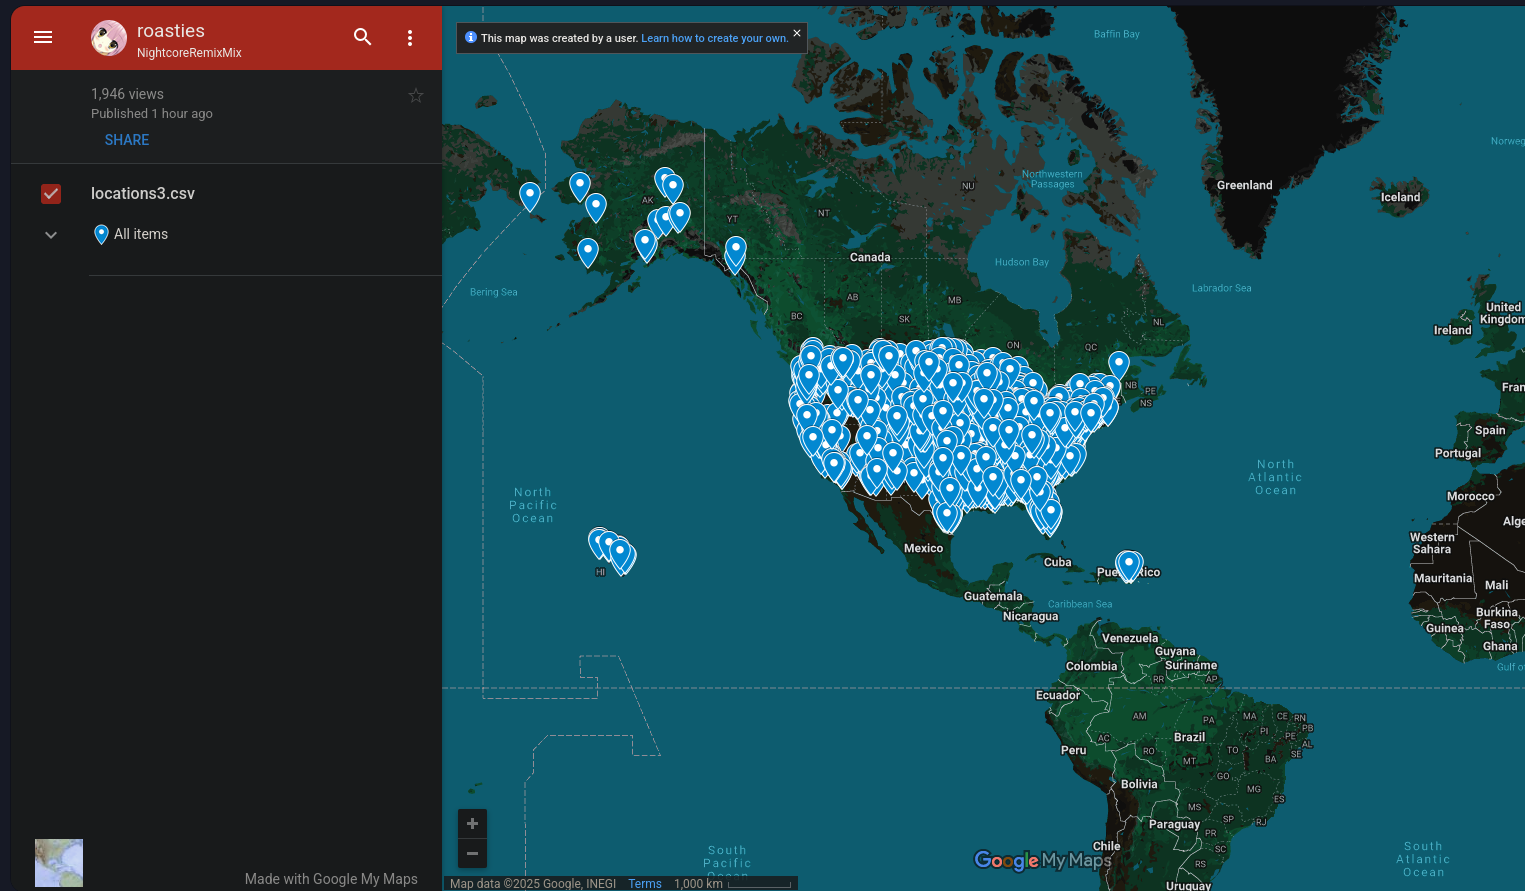This screenshot has width=1525, height=891.
Task: Click the Bolivia country label
Action: click(x=1139, y=784)
